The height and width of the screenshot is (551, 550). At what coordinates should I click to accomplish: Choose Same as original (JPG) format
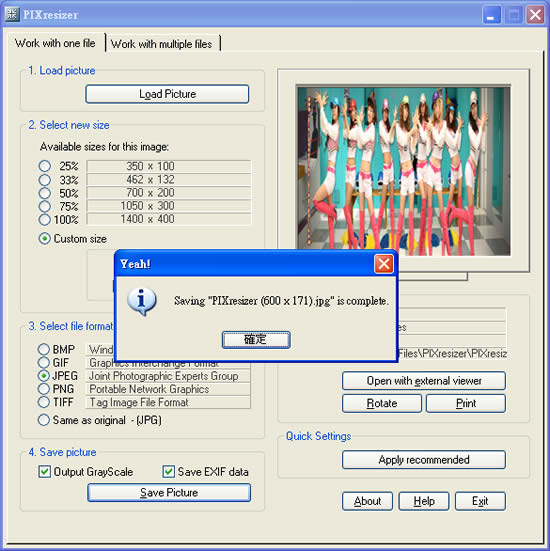point(44,420)
